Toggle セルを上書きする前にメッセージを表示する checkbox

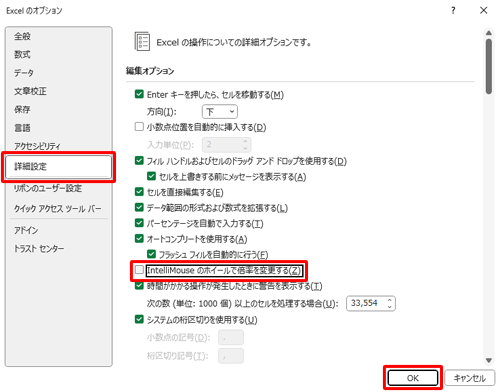151,176
